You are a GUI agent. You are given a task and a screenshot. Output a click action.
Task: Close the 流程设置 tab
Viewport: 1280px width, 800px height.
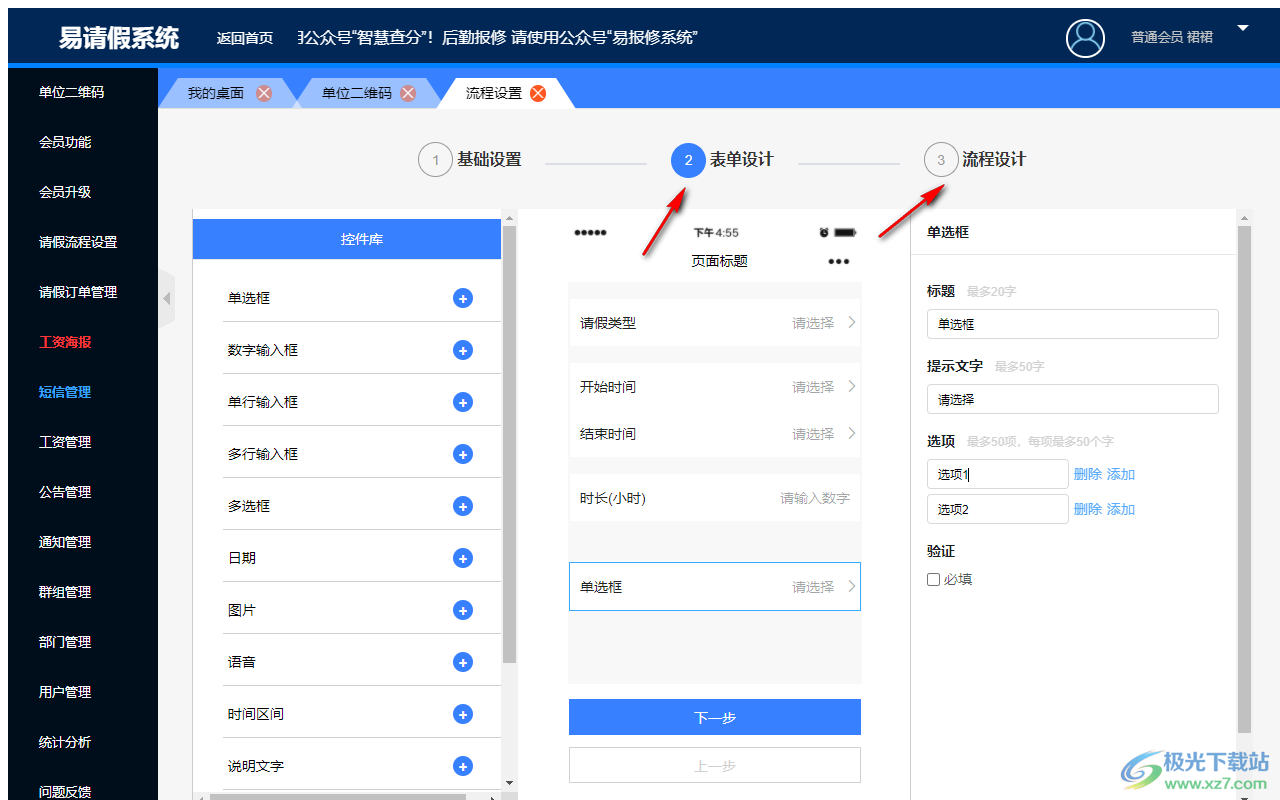538,93
